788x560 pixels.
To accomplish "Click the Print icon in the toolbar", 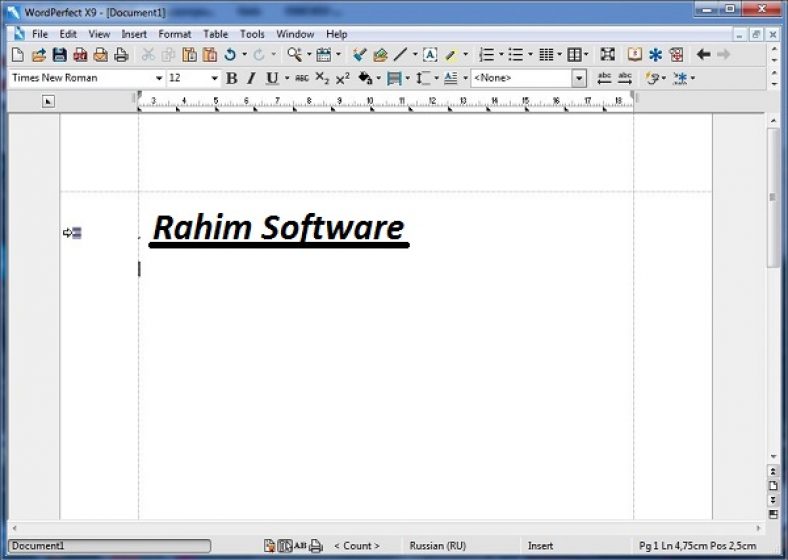I will point(121,54).
